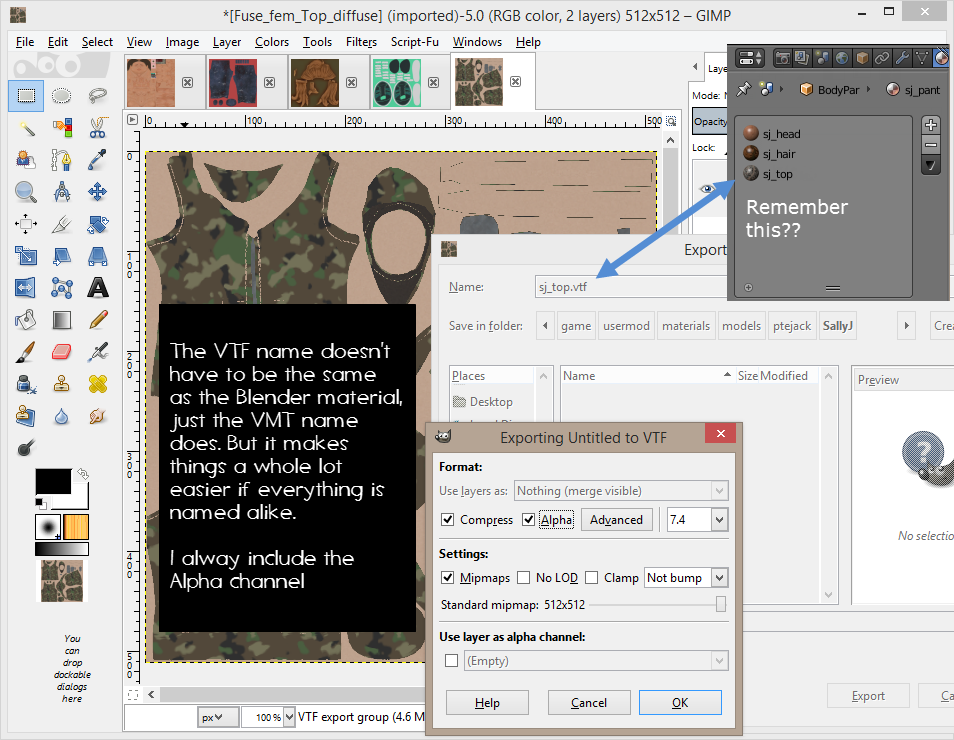Toggle the Alpha checkbox
This screenshot has width=954, height=740.
[529, 520]
